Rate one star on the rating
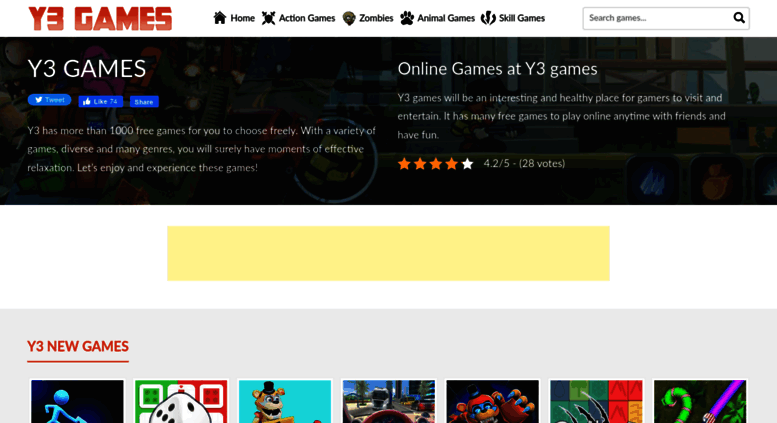This screenshot has height=423, width=777. [404, 163]
